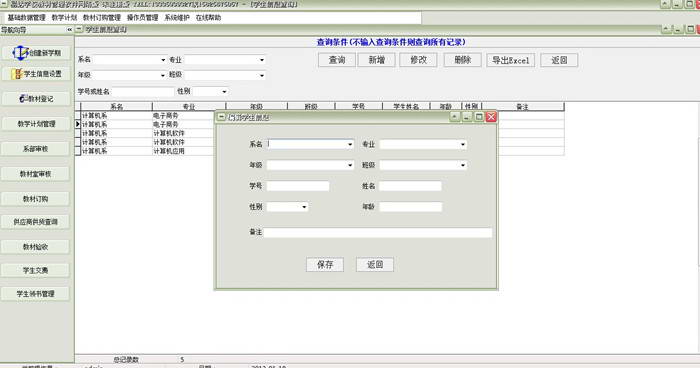Click the 学号 column header in the table
The width and height of the screenshot is (700, 368).
[358, 107]
